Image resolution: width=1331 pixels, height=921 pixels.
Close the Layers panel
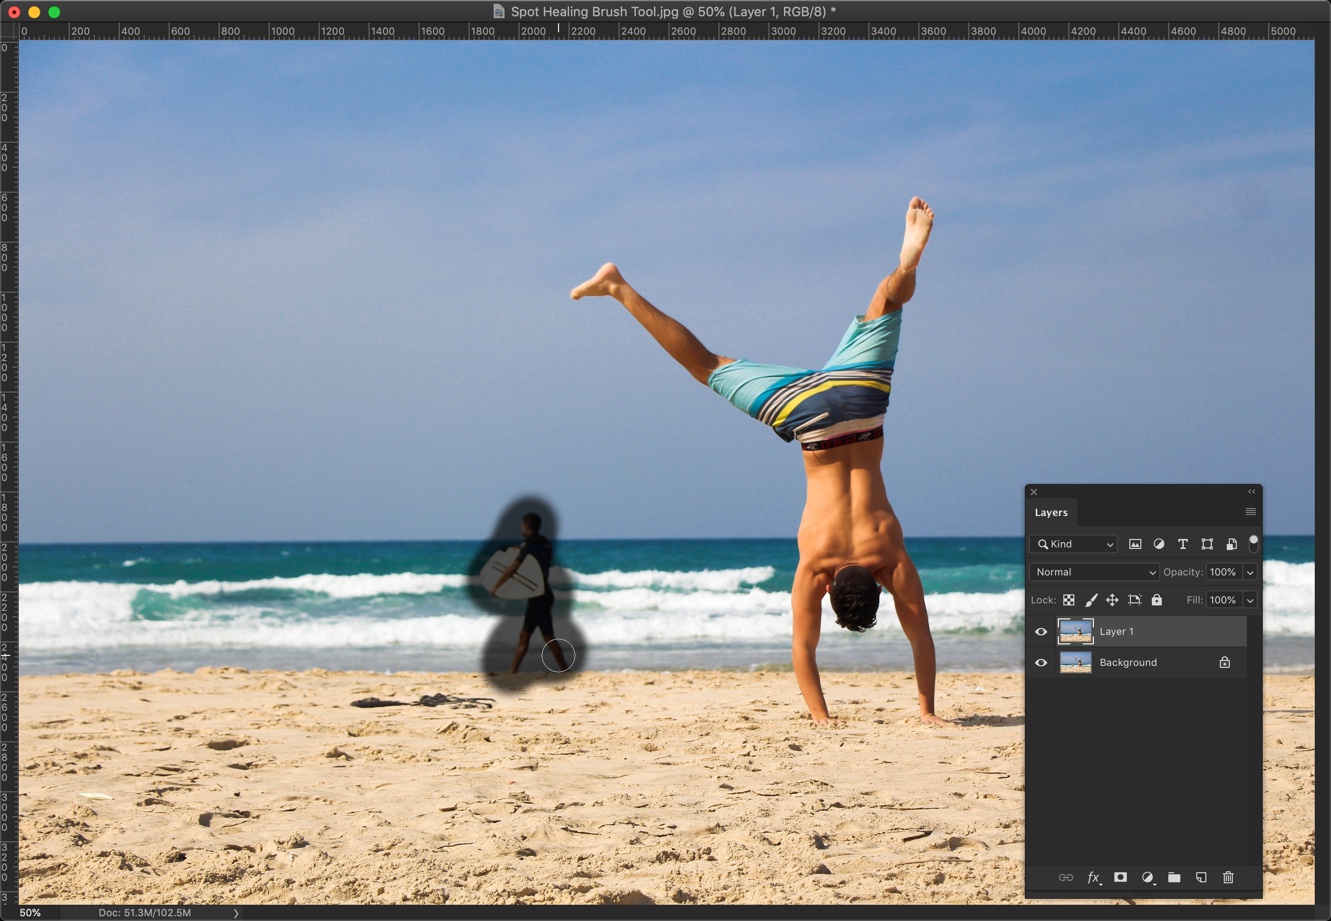(1034, 492)
